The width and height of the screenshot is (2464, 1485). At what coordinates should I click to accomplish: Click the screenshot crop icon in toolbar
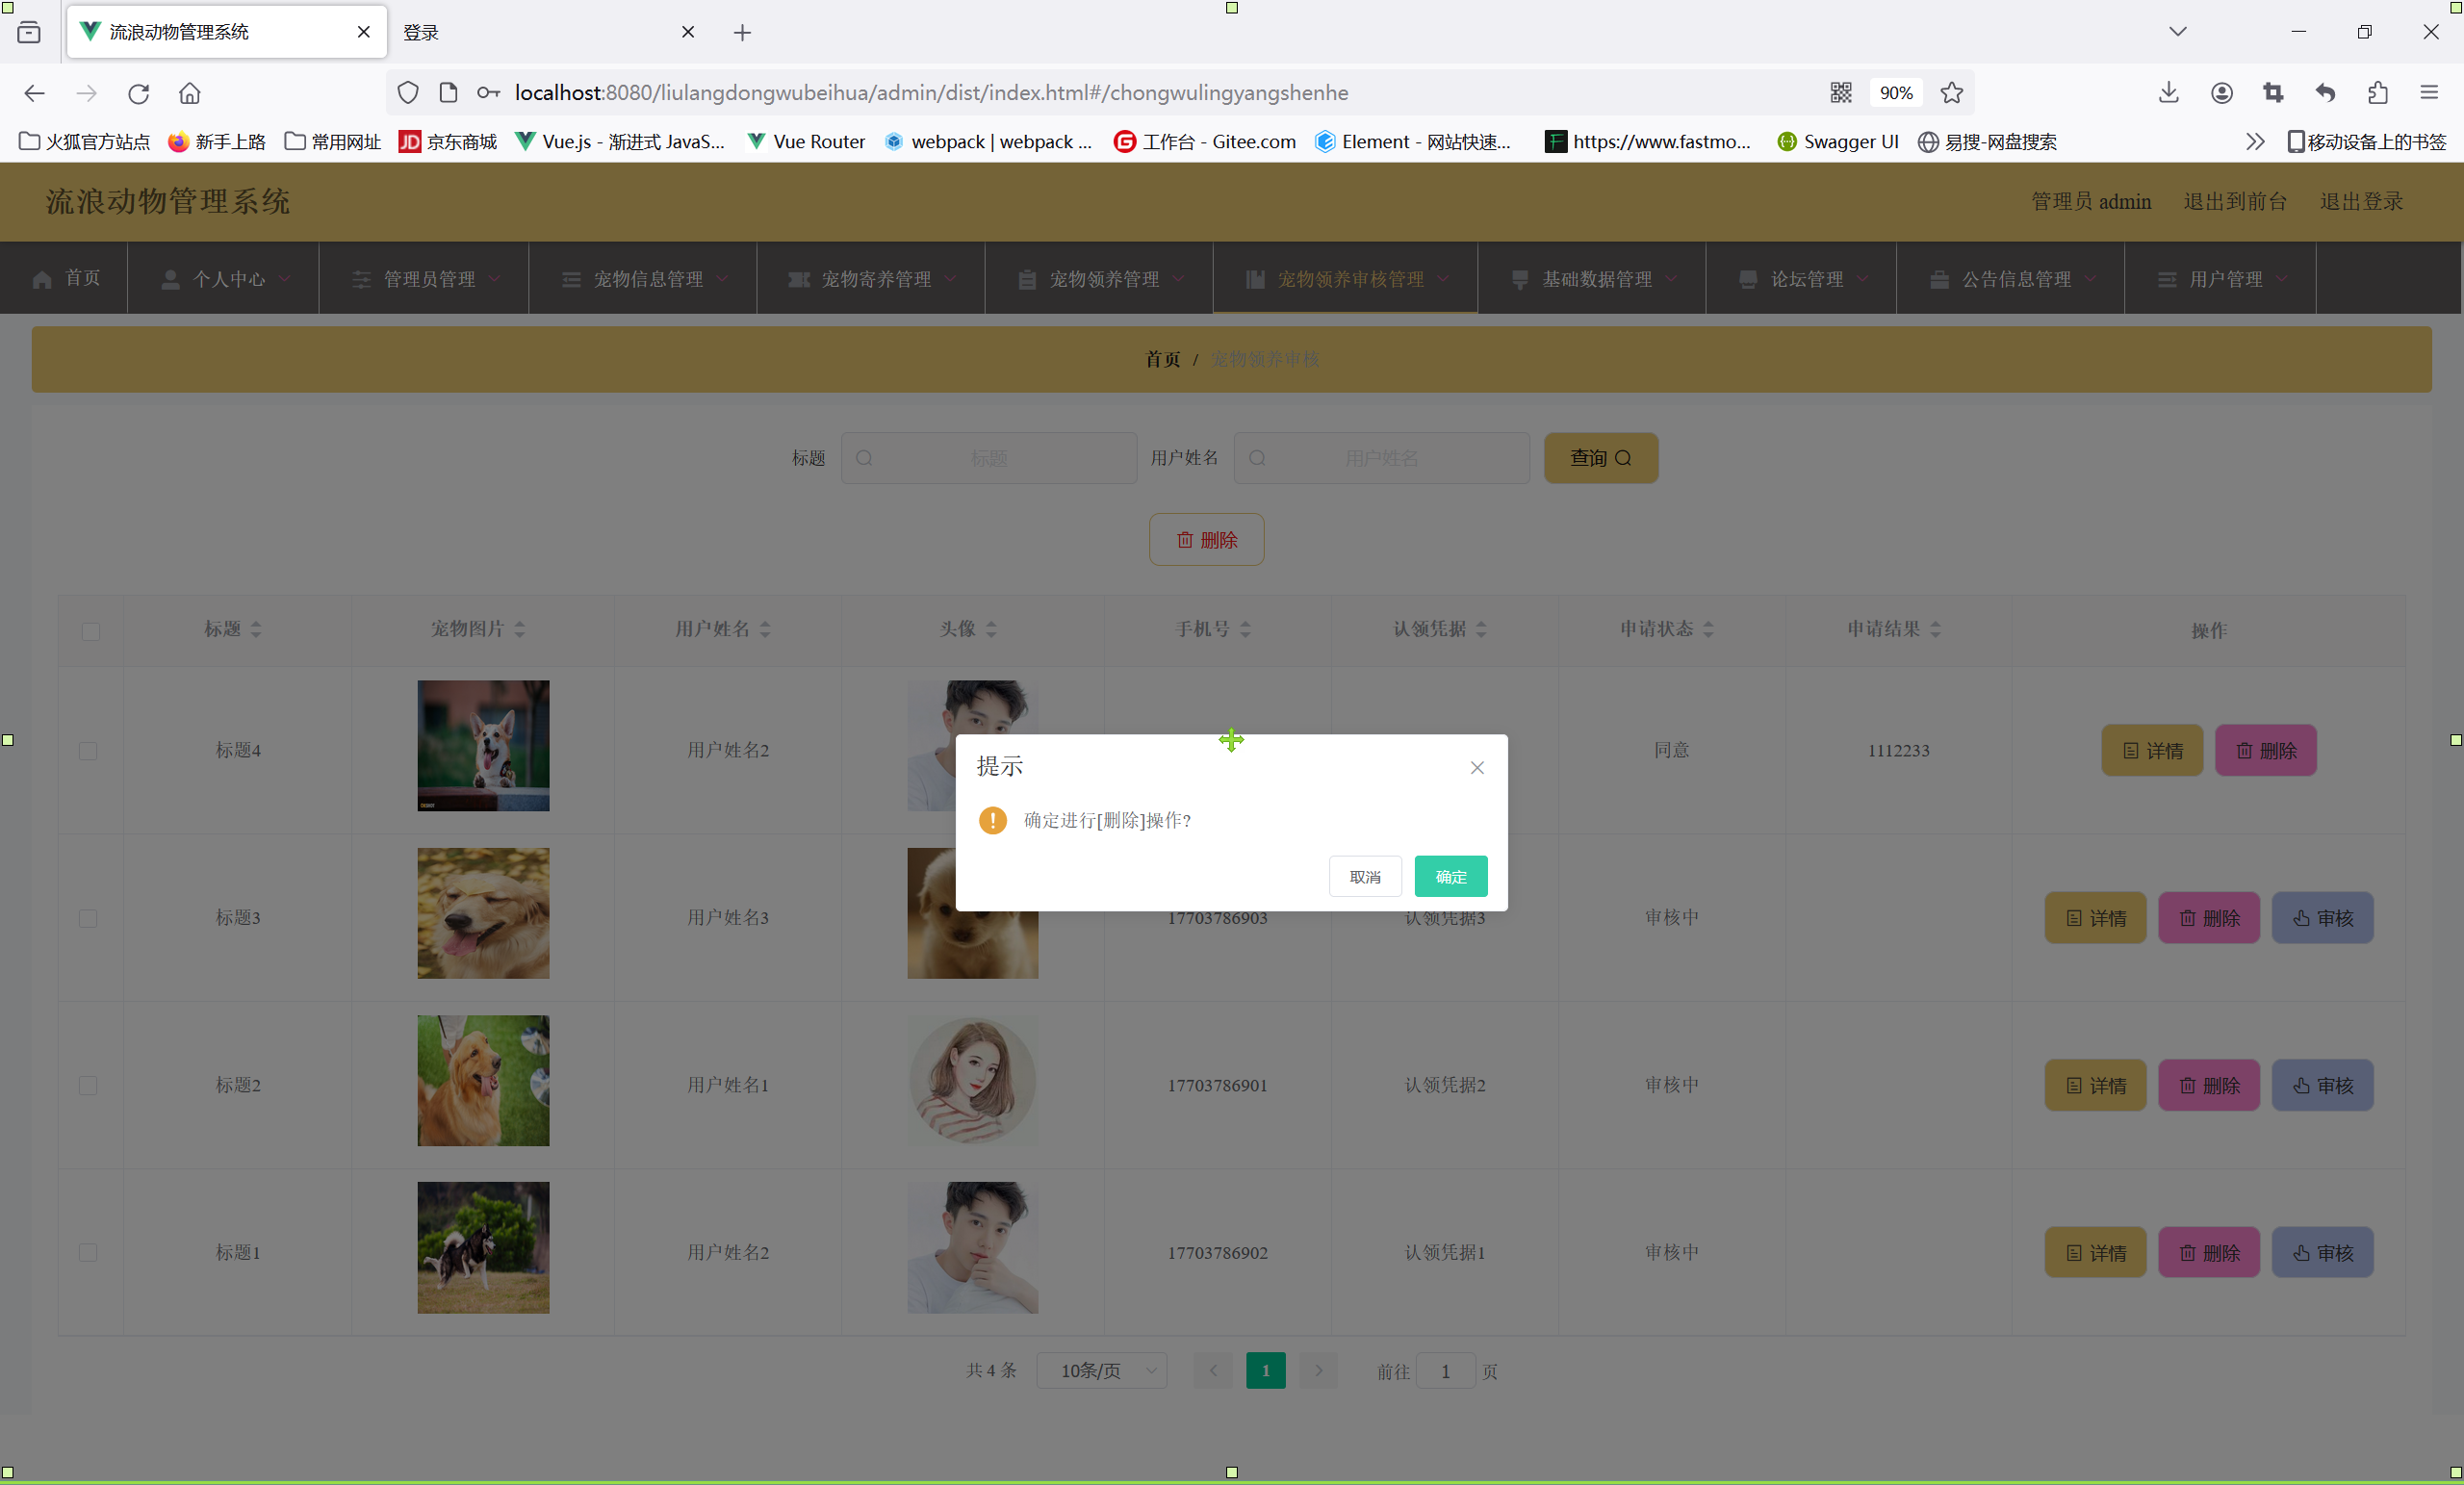tap(2273, 93)
